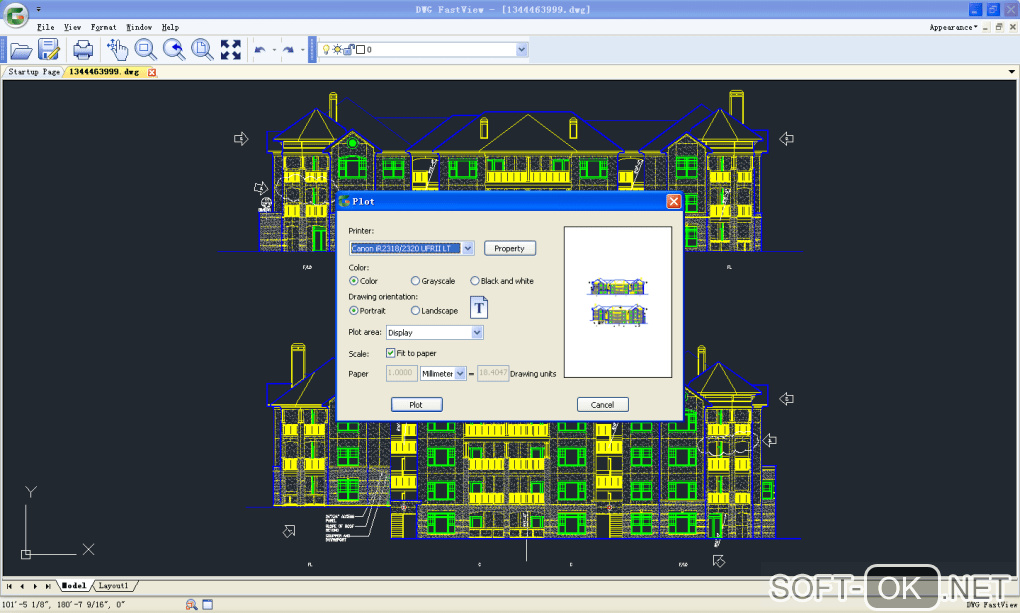Click the Redo arrow icon
1020x613 pixels.
click(x=288, y=49)
